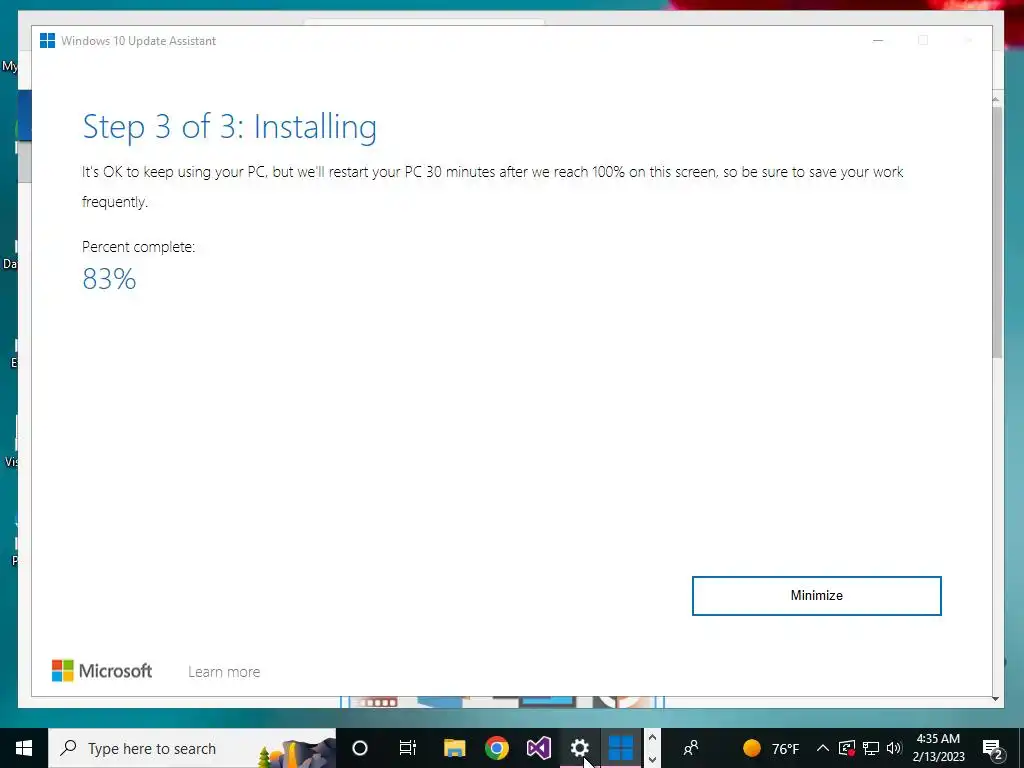Open the Windows Start menu
The height and width of the screenshot is (768, 1024).
coord(24,748)
